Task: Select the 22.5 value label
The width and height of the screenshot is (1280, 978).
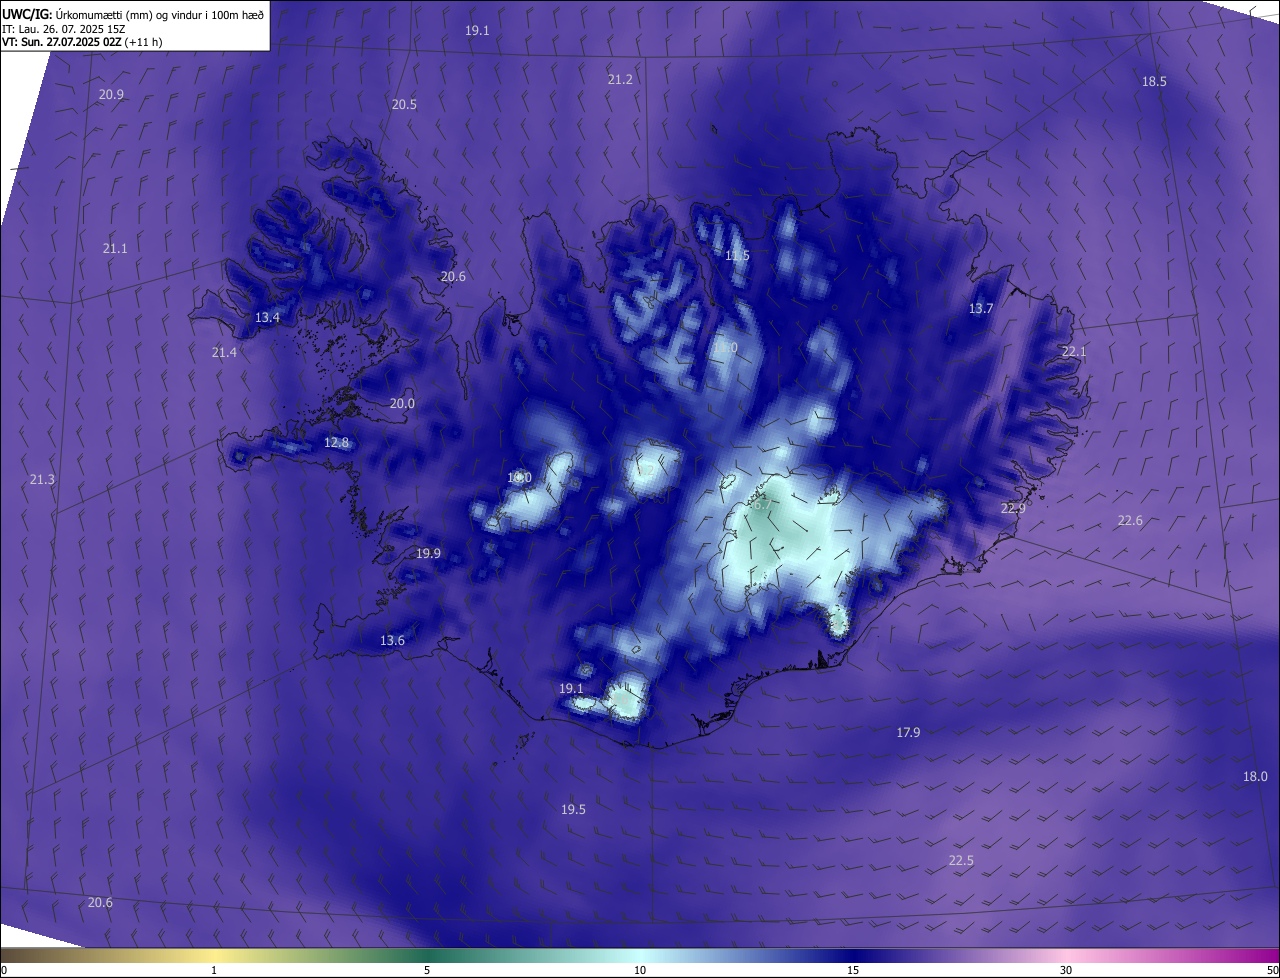Action: (x=961, y=860)
